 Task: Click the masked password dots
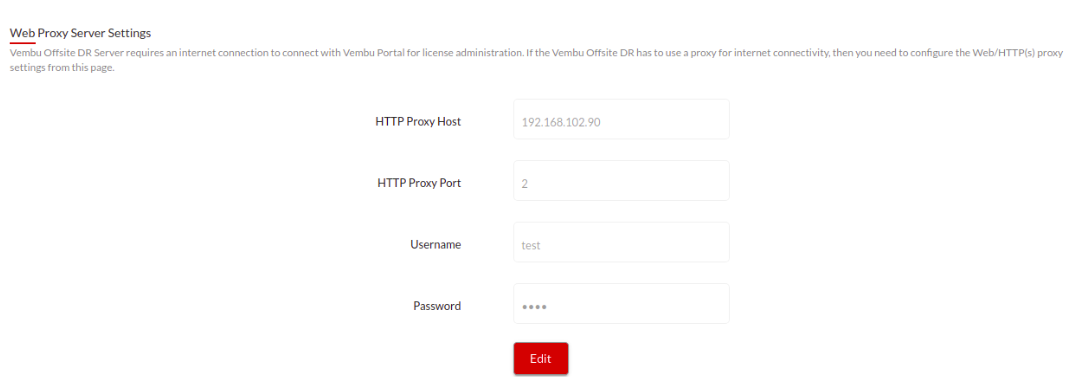pos(534,306)
